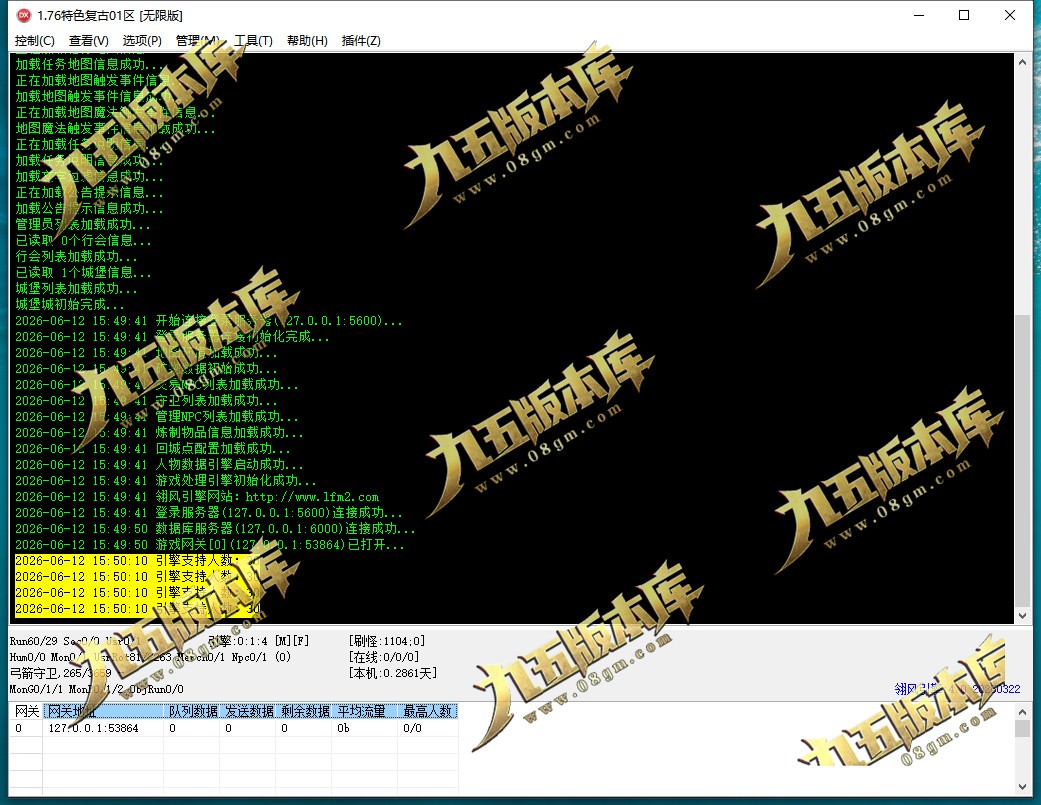Open the 查看(V) menu
This screenshot has width=1041, height=805.
88,40
